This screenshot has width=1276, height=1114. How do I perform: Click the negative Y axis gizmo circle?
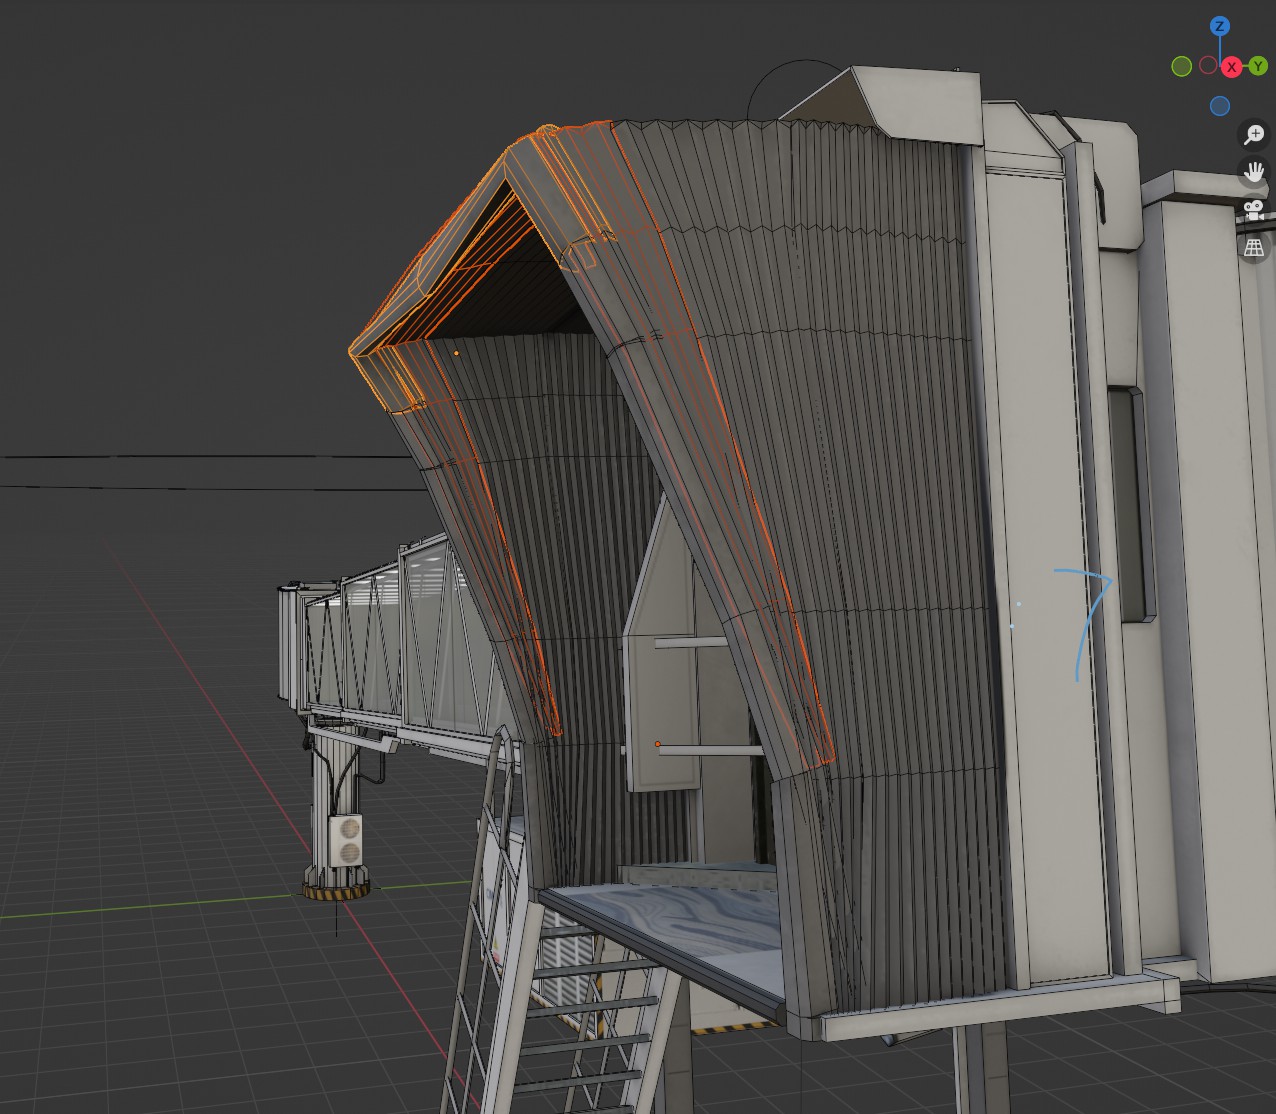(x=1181, y=67)
